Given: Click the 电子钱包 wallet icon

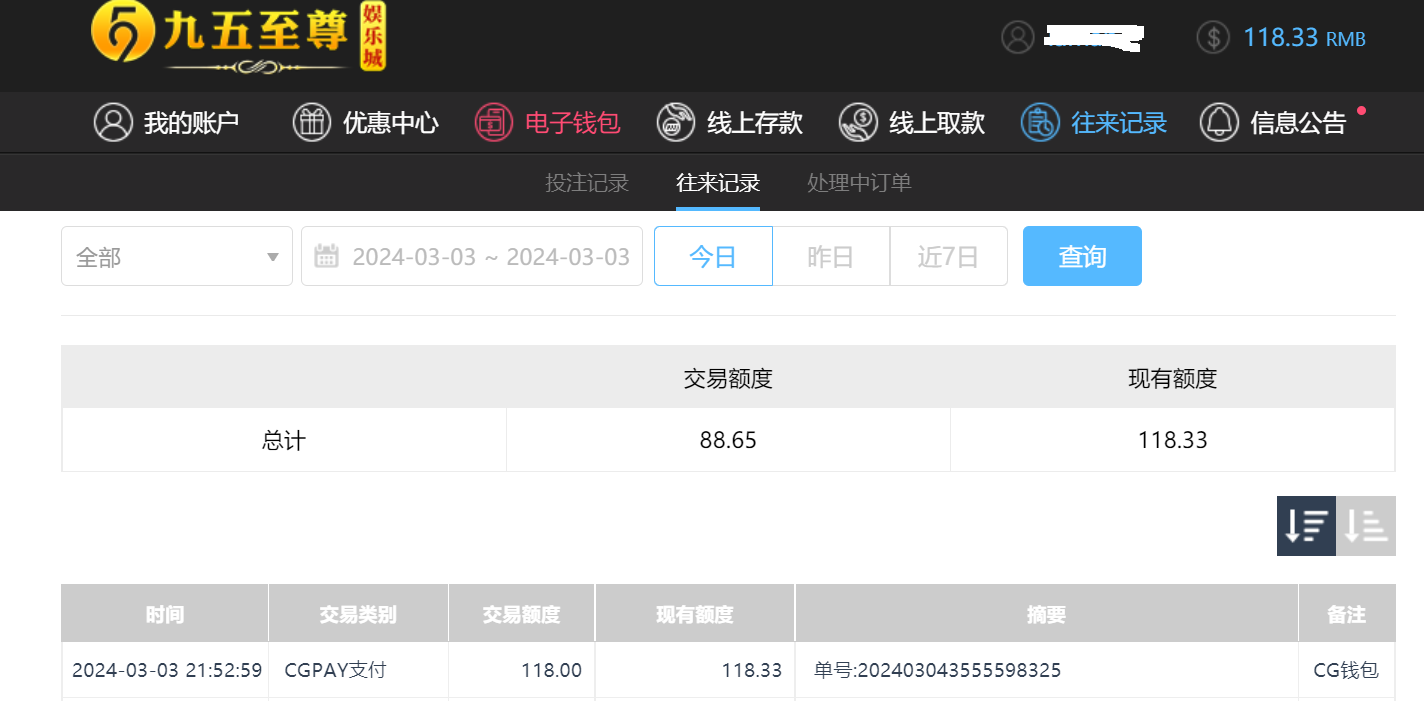Looking at the screenshot, I should pos(494,122).
